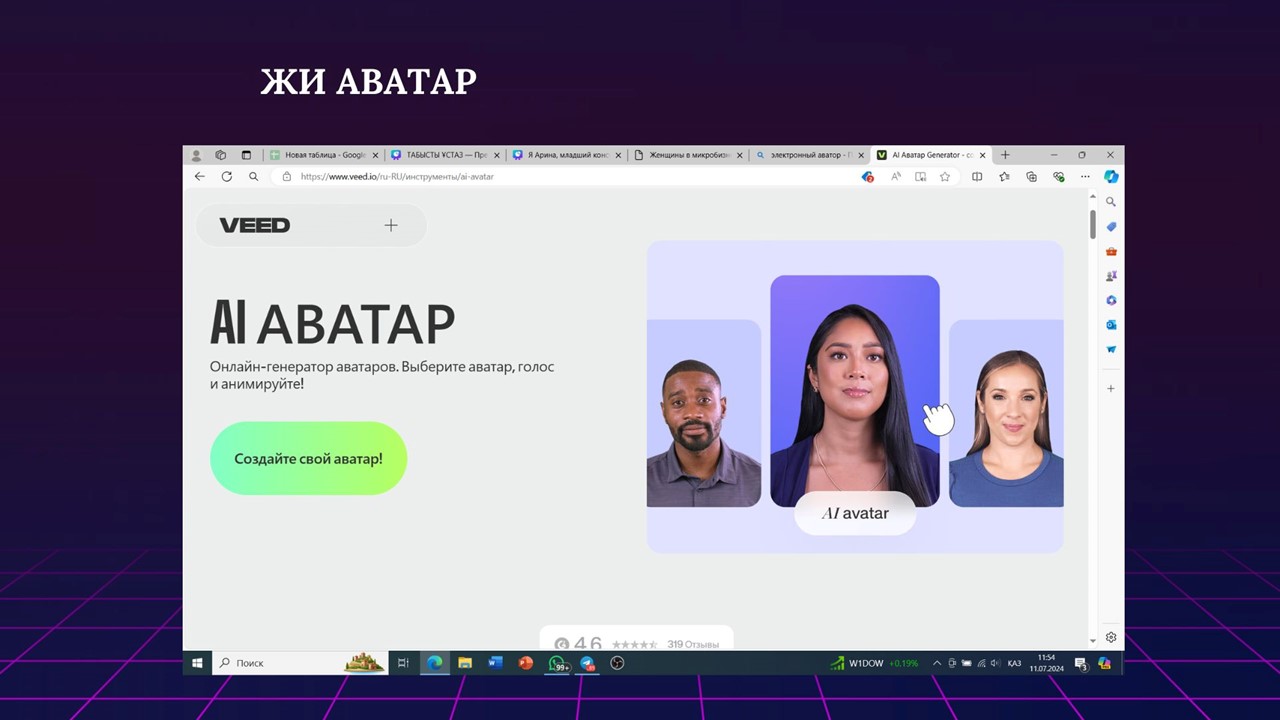The height and width of the screenshot is (720, 1280).
Task: Open Edge on taskbar
Action: (x=434, y=663)
